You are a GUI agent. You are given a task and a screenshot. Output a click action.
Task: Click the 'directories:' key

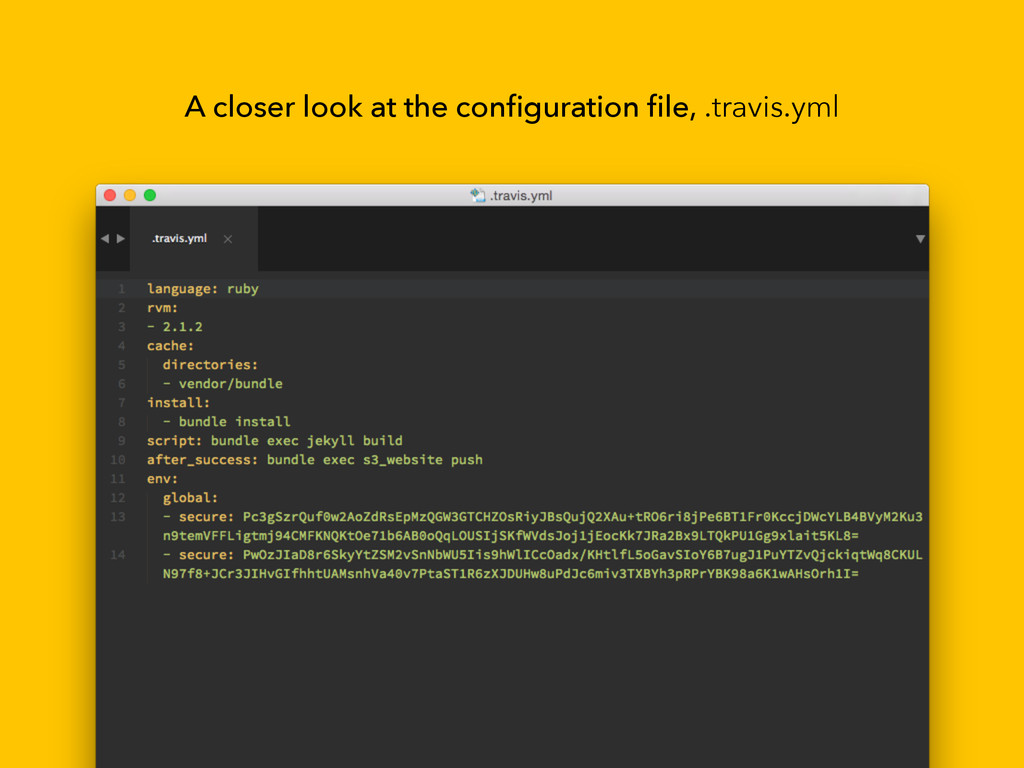(210, 364)
